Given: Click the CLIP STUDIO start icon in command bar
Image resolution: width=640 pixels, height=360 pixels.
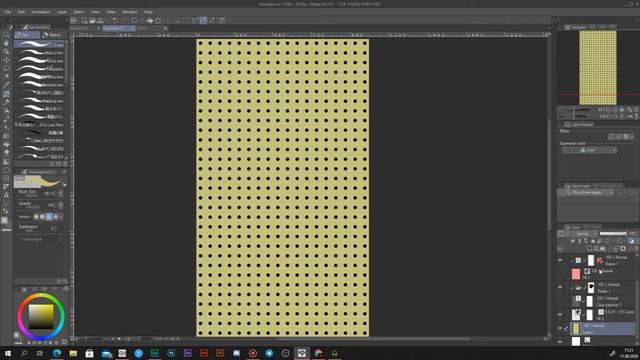Looking at the screenshot, I should [73, 20].
